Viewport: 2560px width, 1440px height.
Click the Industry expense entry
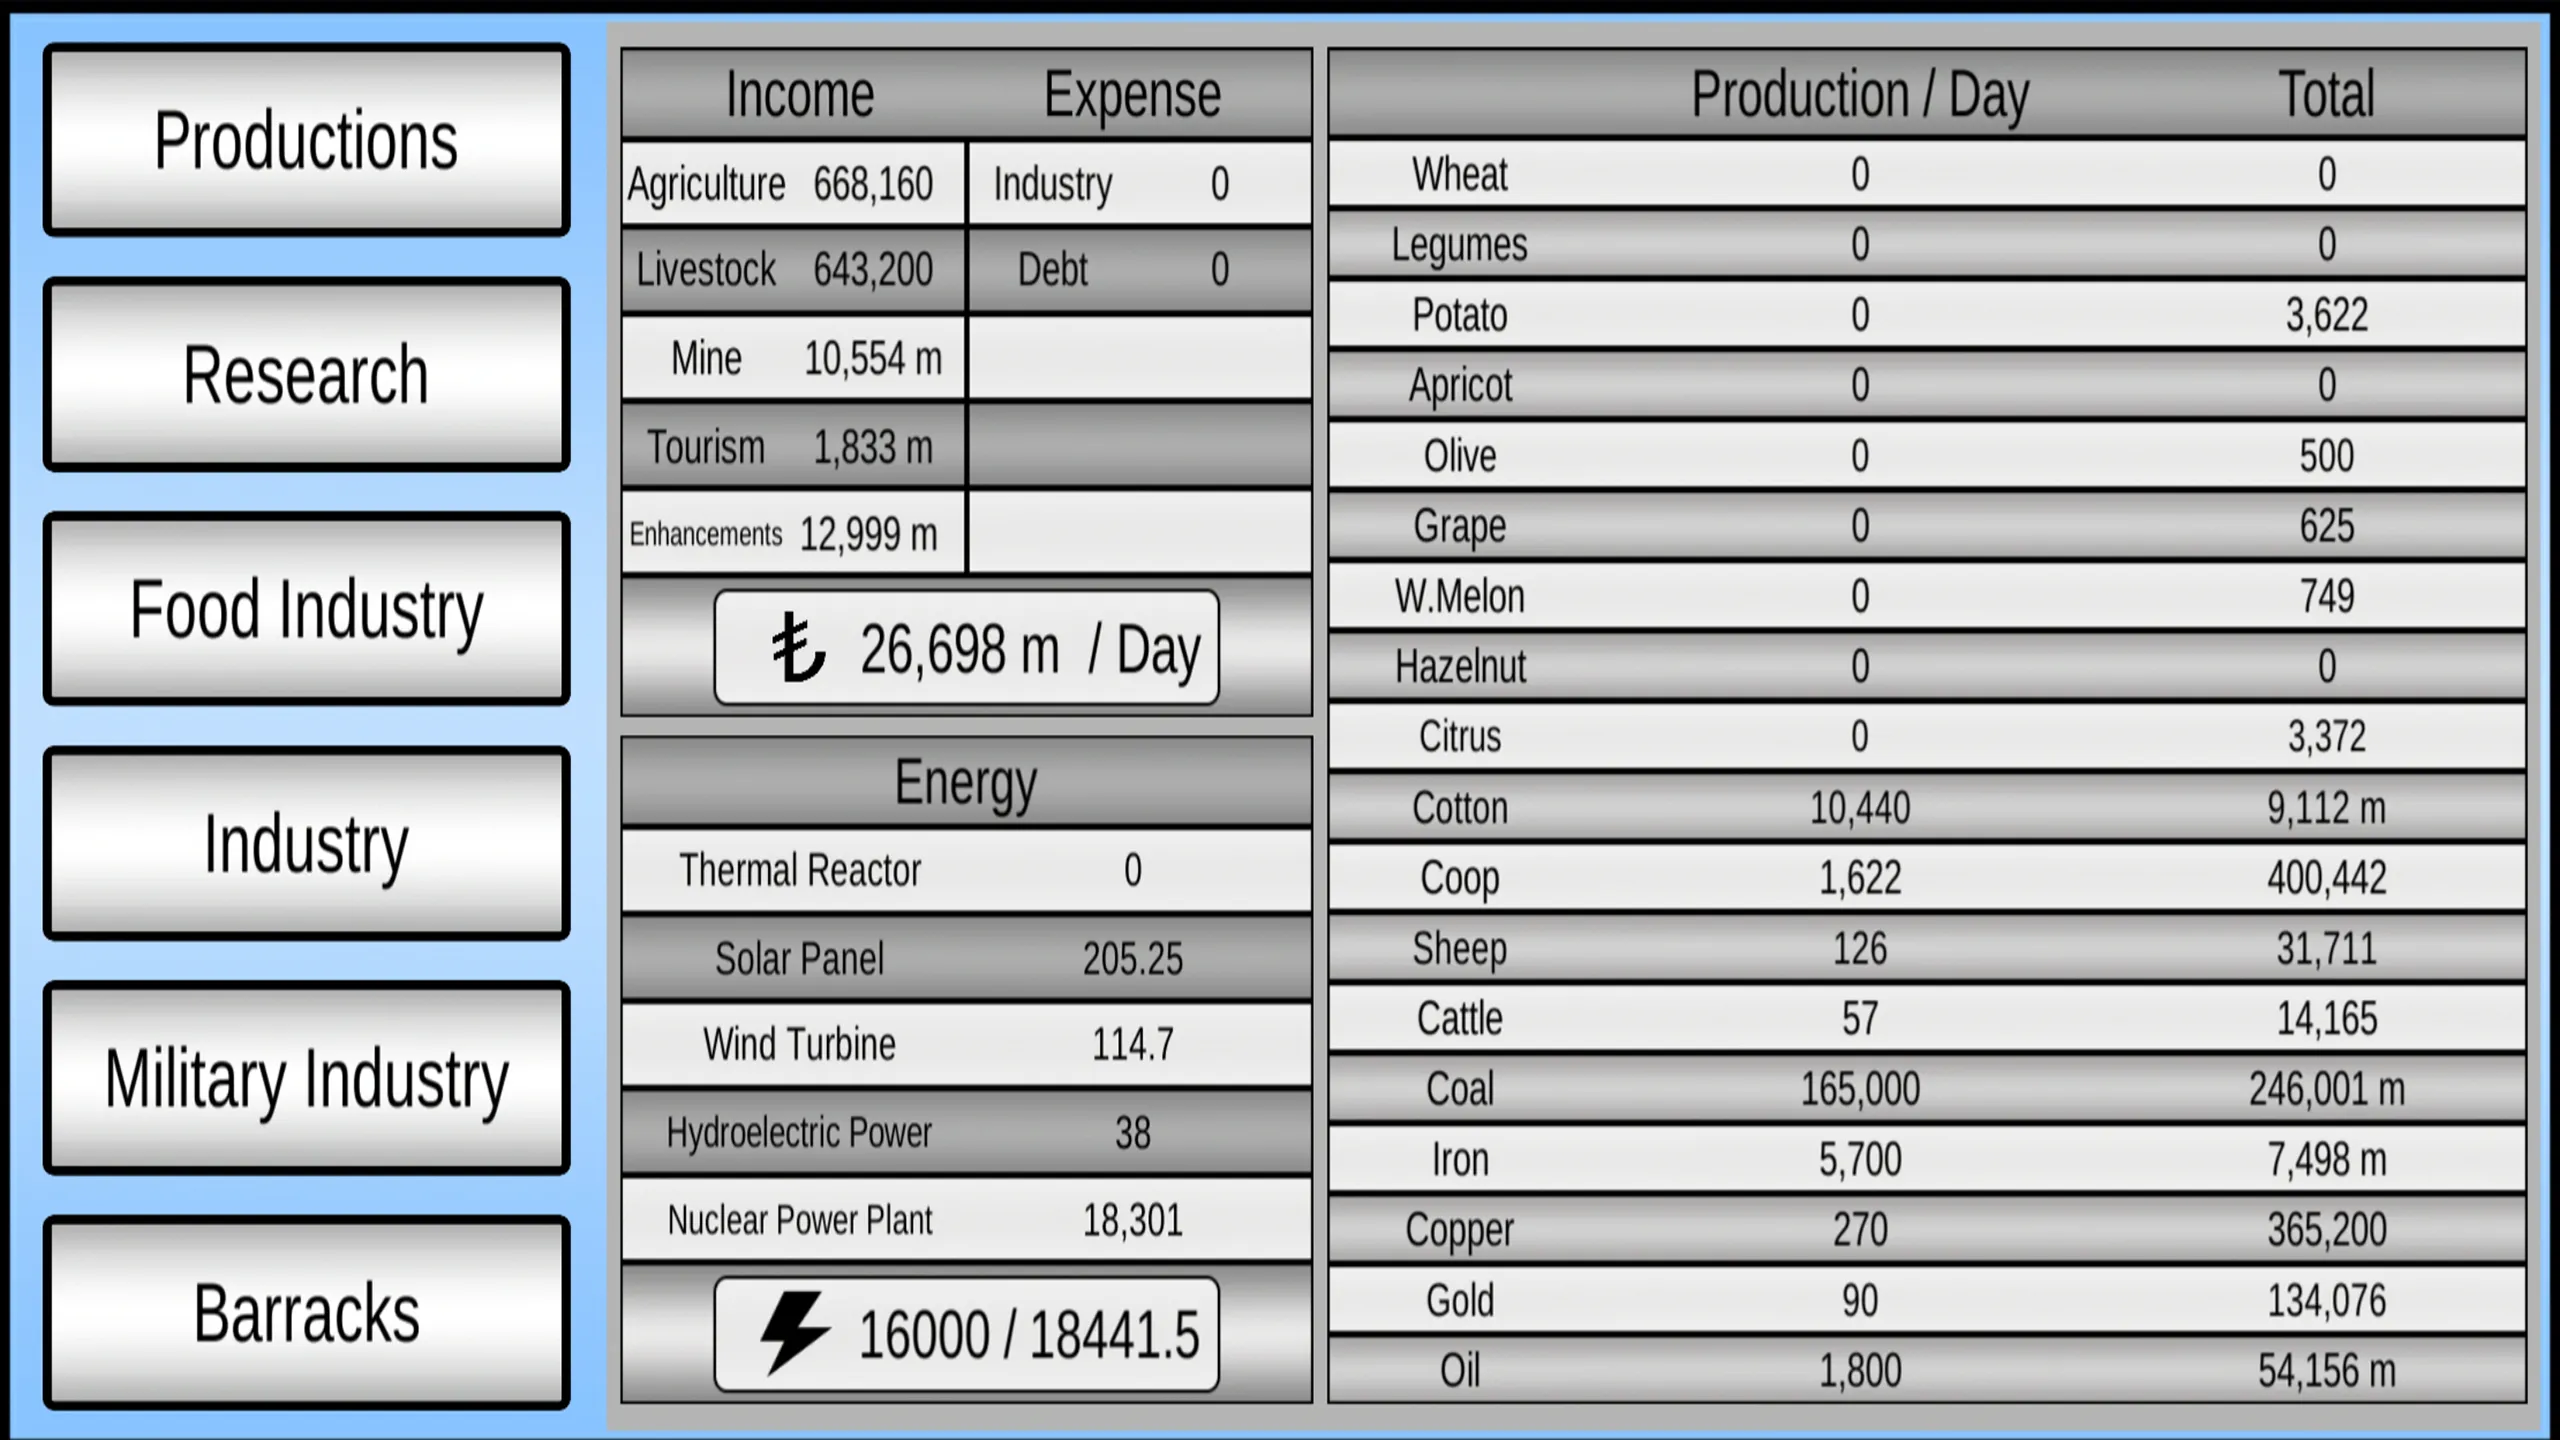(x=1140, y=184)
